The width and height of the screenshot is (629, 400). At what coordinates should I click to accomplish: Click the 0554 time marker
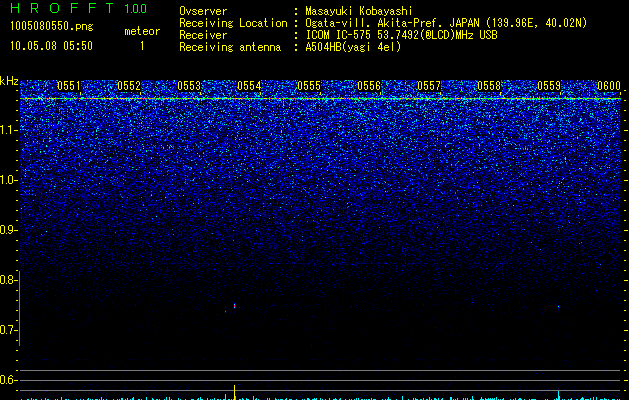tap(249, 86)
